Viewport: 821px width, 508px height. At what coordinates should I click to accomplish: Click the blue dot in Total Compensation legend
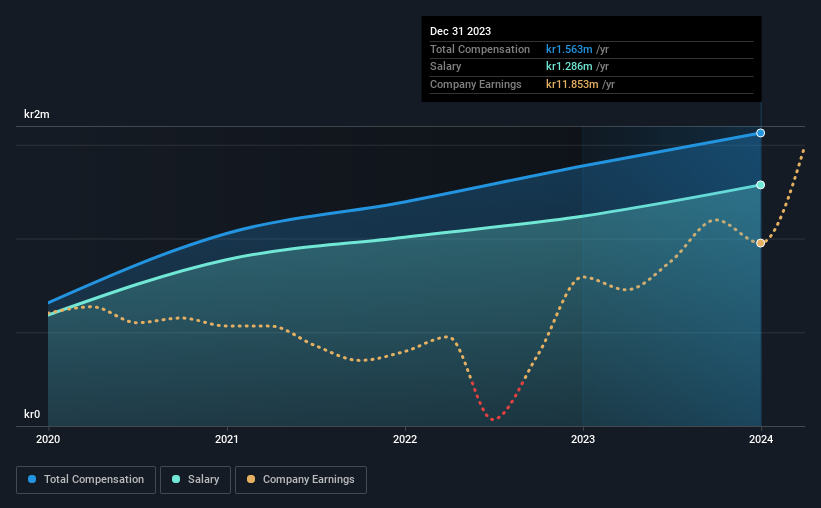click(x=32, y=479)
